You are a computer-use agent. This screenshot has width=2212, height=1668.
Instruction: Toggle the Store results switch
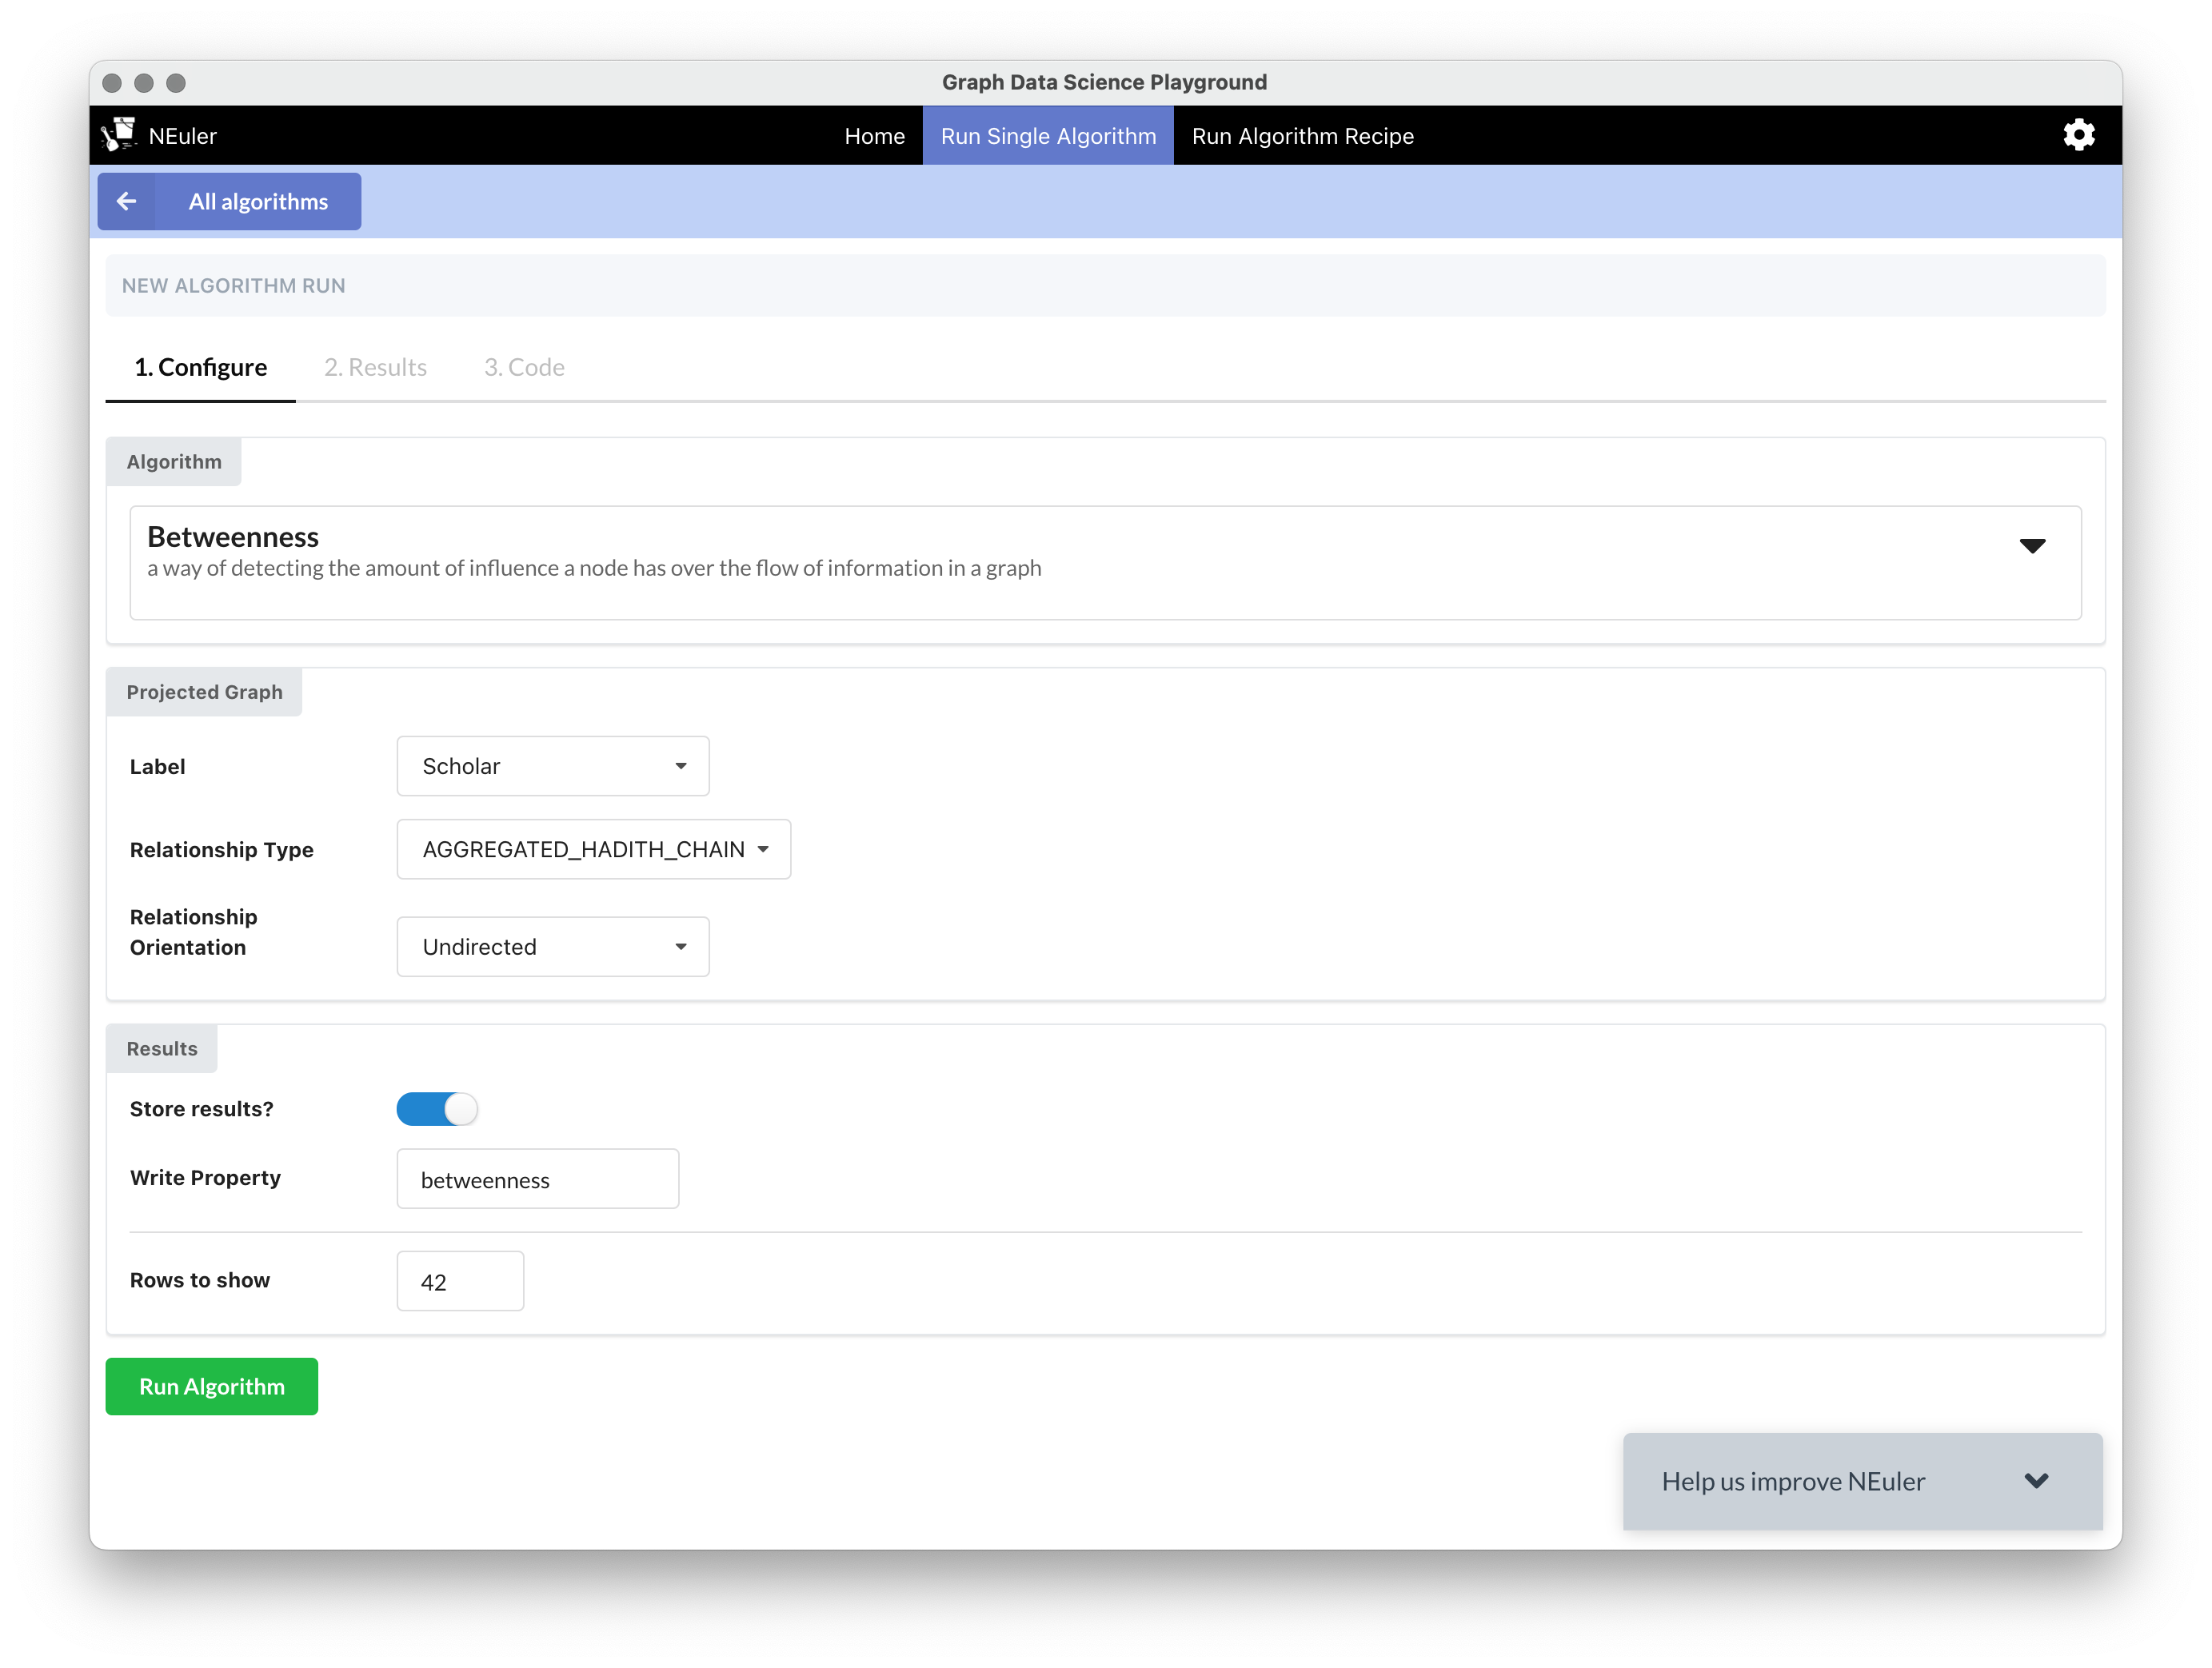coord(437,1109)
